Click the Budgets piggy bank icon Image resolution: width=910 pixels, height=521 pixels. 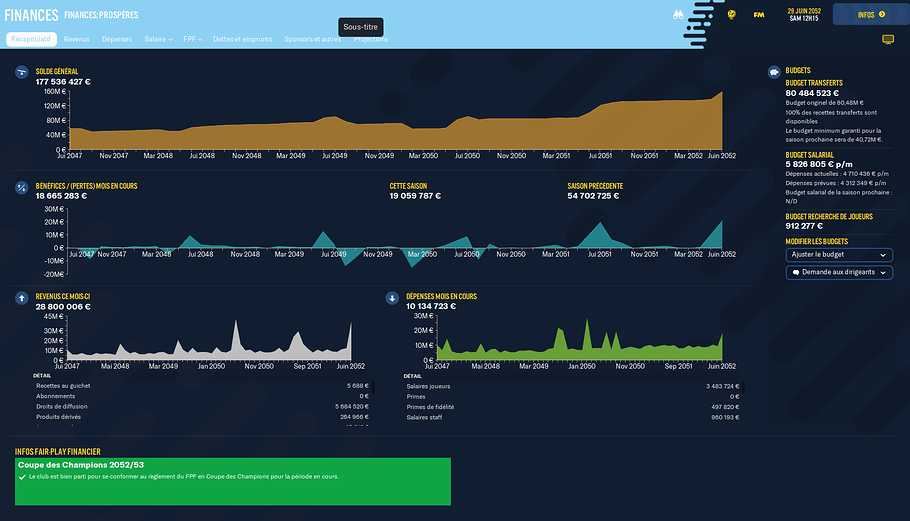pos(773,72)
